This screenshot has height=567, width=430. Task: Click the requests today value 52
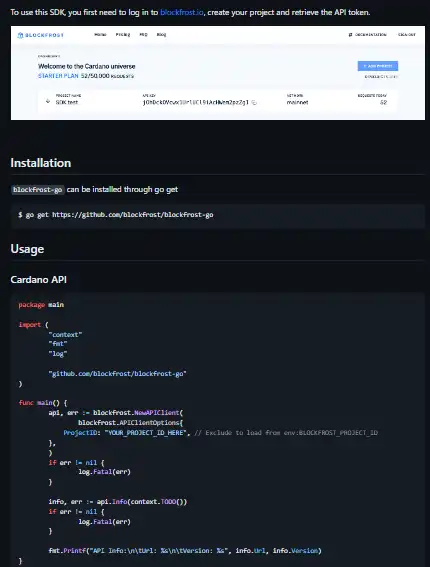click(383, 102)
